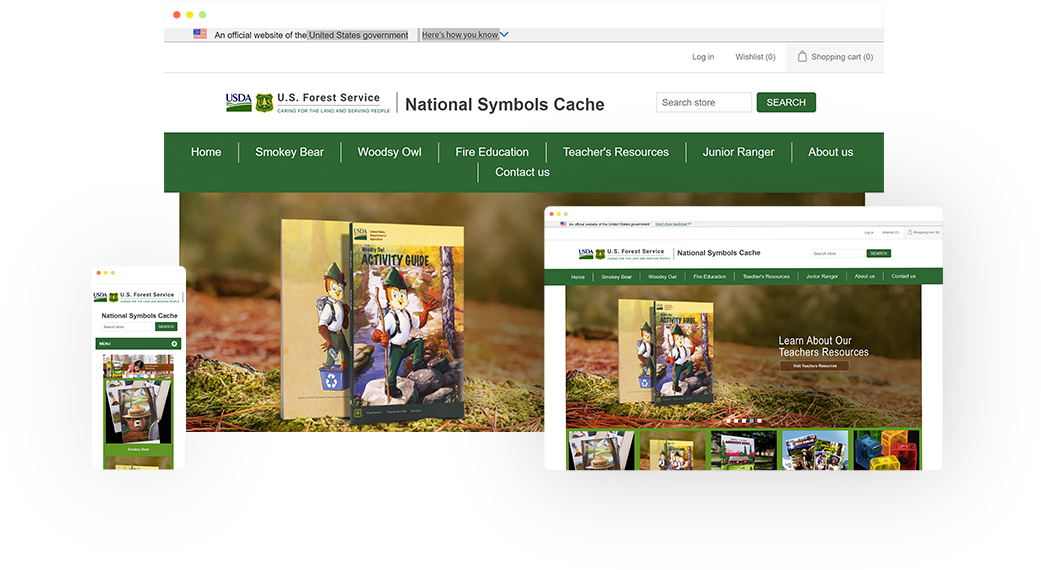Open the Wishlist (0) link in the large window

click(x=755, y=57)
